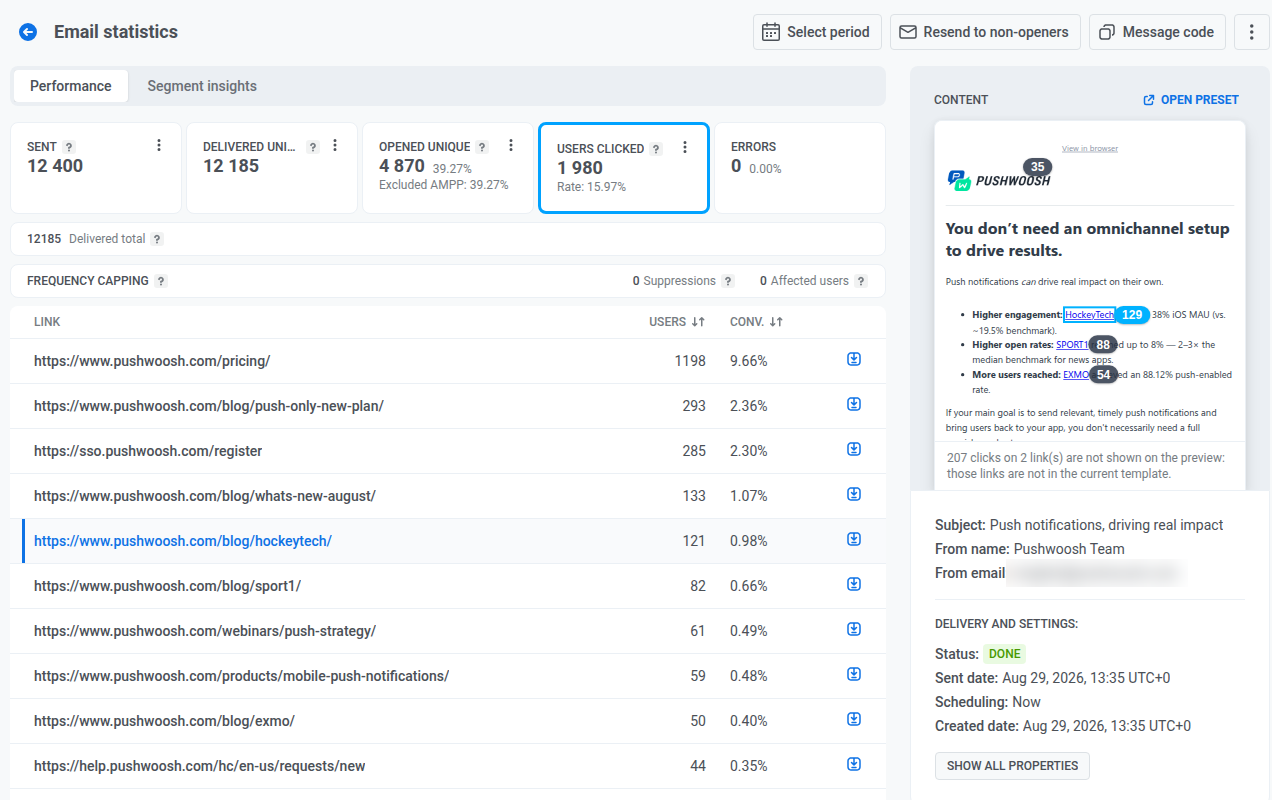The height and width of the screenshot is (800, 1272).
Task: Click the help icon next to DELIVERED UNI...
Action: (313, 147)
